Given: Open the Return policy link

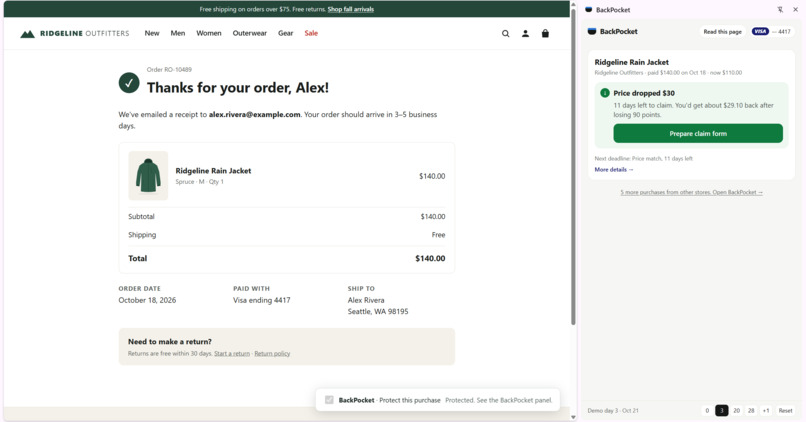Looking at the screenshot, I should point(272,354).
